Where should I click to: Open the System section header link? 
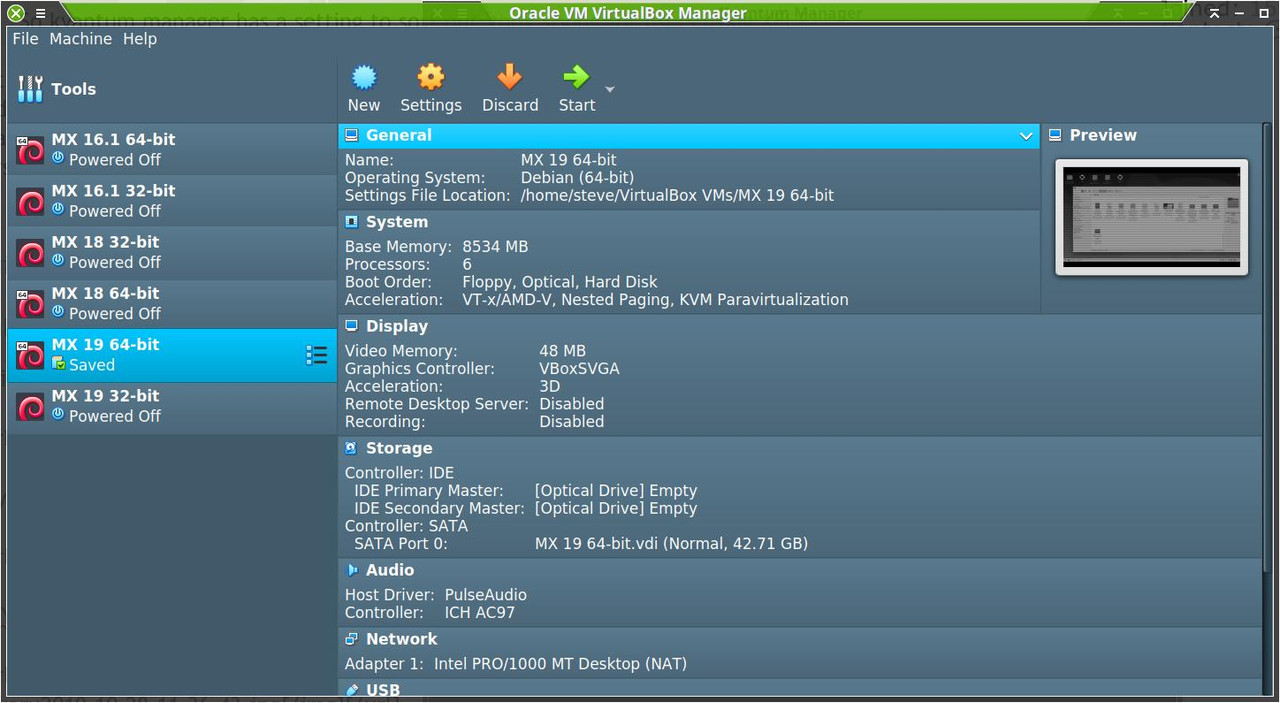pos(397,222)
